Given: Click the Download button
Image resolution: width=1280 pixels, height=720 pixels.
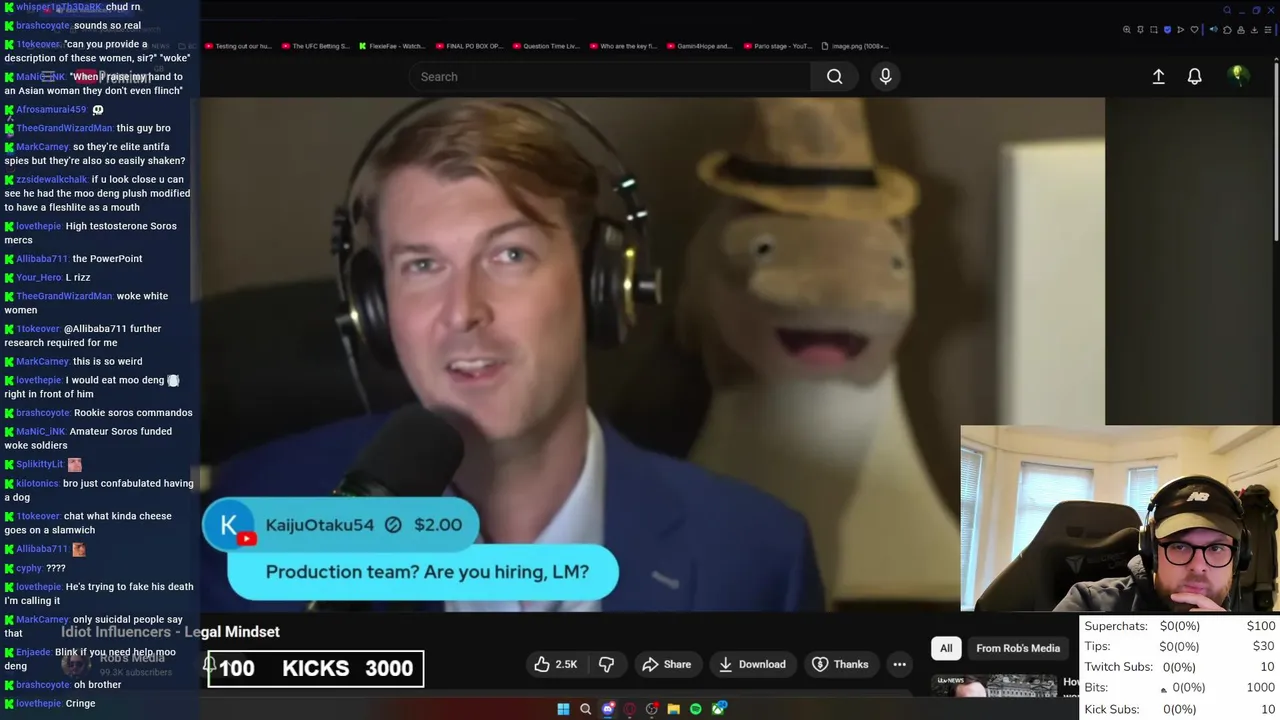Looking at the screenshot, I should [x=751, y=664].
